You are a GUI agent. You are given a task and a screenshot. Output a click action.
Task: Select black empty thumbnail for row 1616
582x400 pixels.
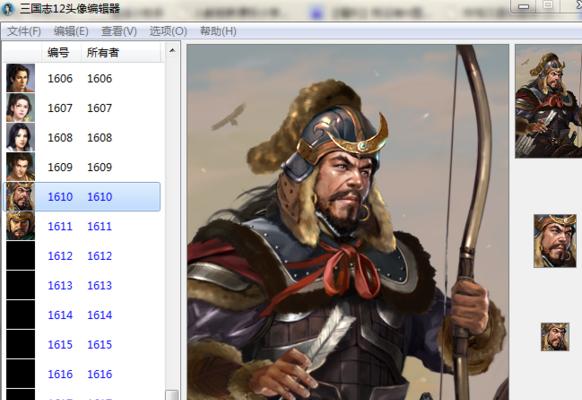[x=20, y=374]
